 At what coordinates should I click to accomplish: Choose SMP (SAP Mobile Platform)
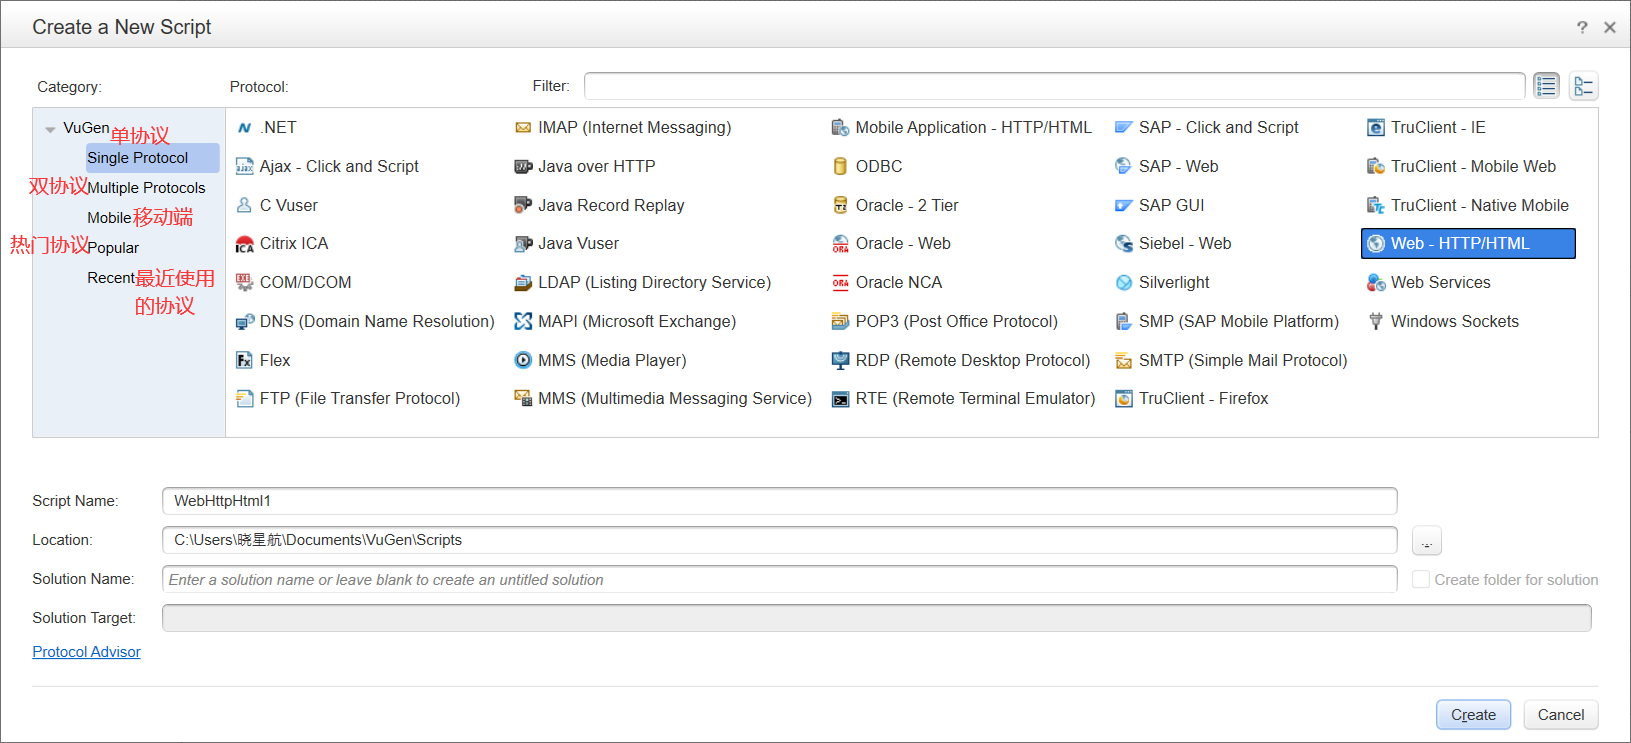pyautogui.click(x=1227, y=322)
